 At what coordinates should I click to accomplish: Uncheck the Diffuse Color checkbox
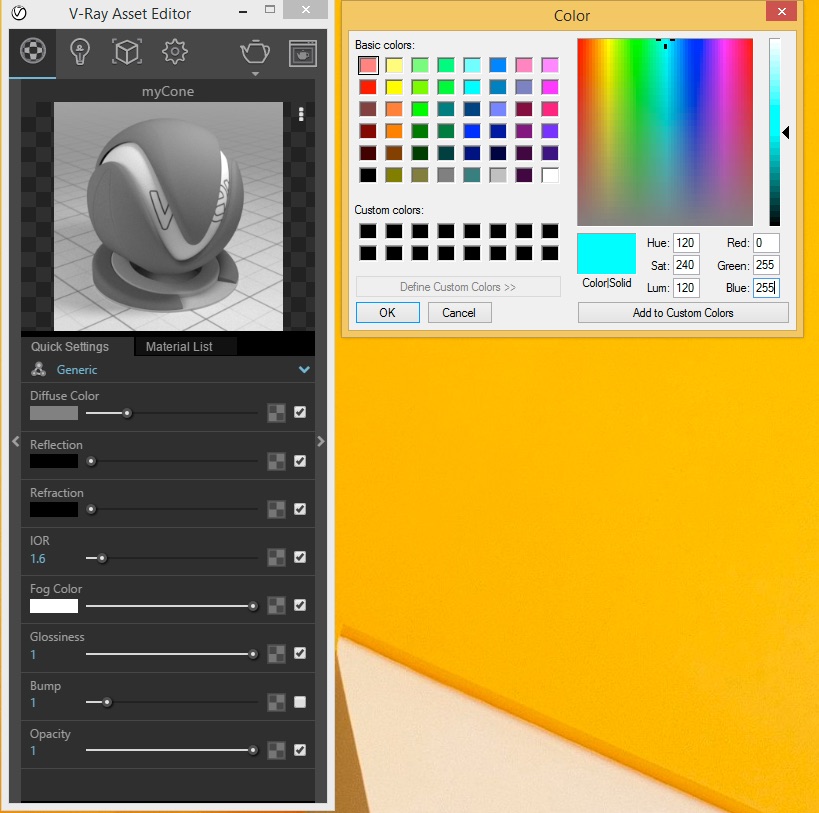pyautogui.click(x=300, y=412)
